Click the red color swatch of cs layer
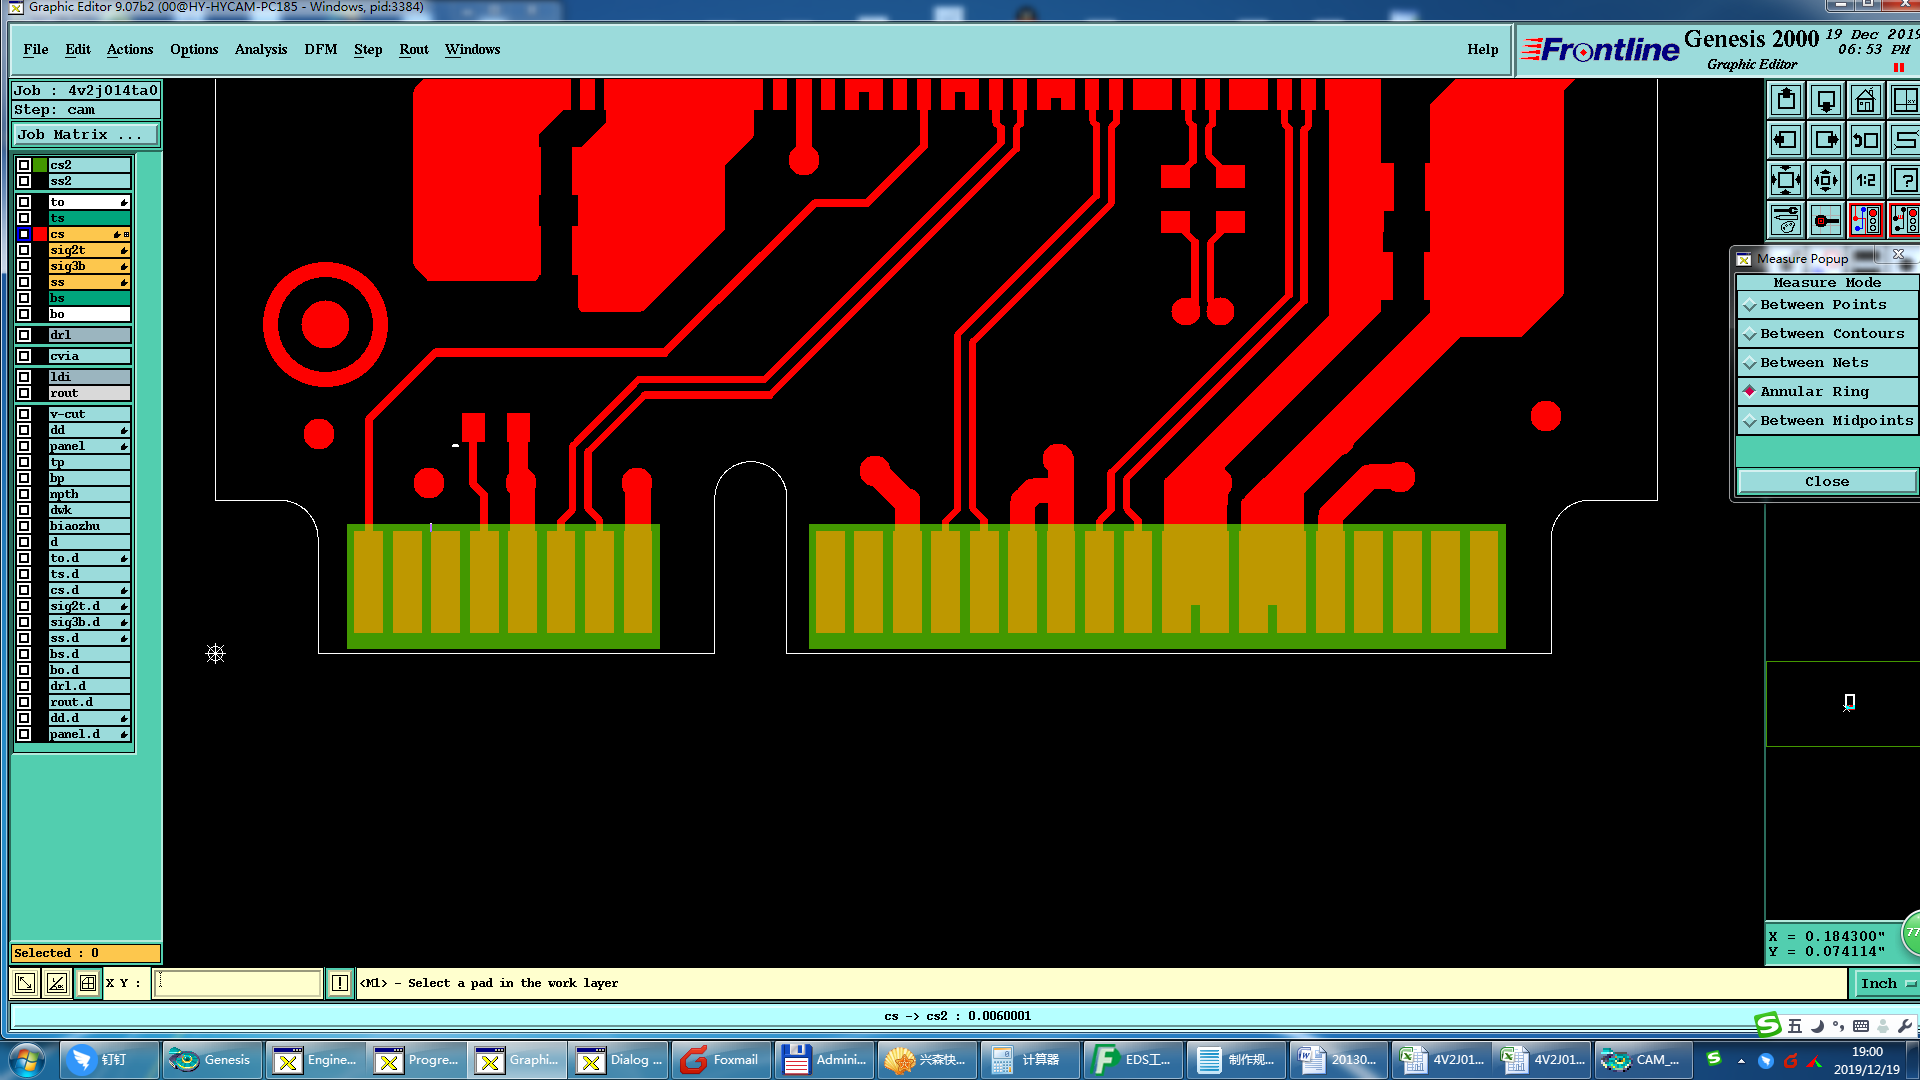Screen dimensions: 1920x1080 point(40,234)
